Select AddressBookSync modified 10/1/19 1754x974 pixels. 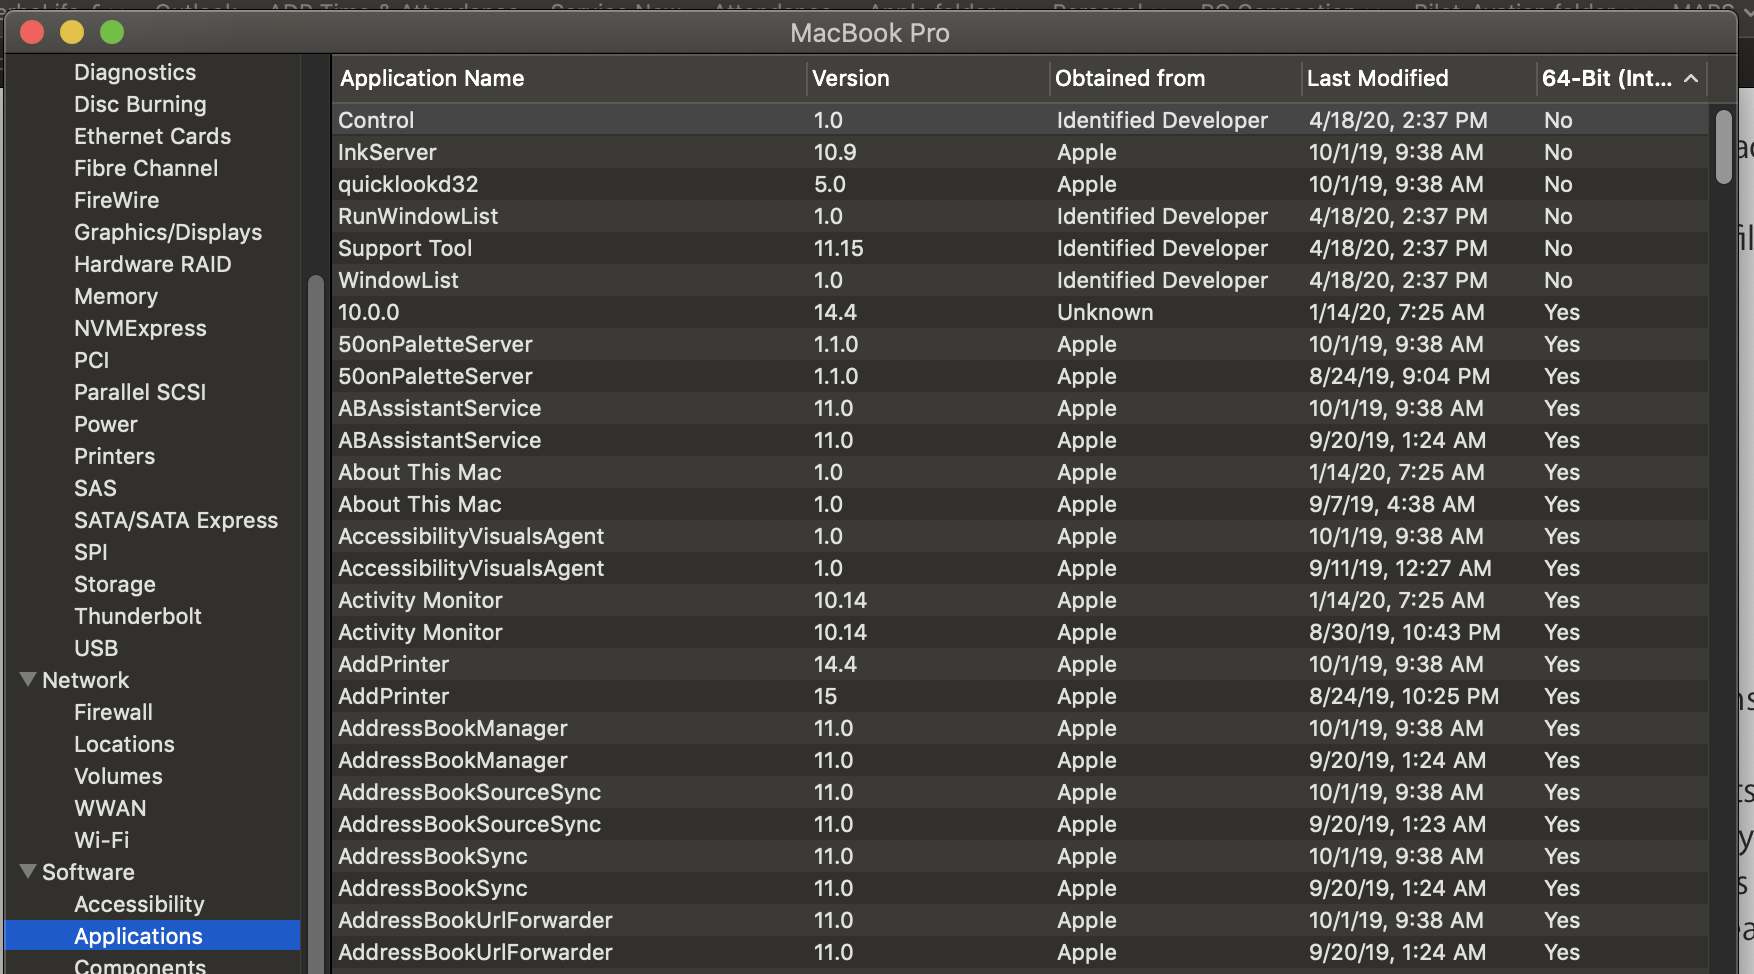1020,856
